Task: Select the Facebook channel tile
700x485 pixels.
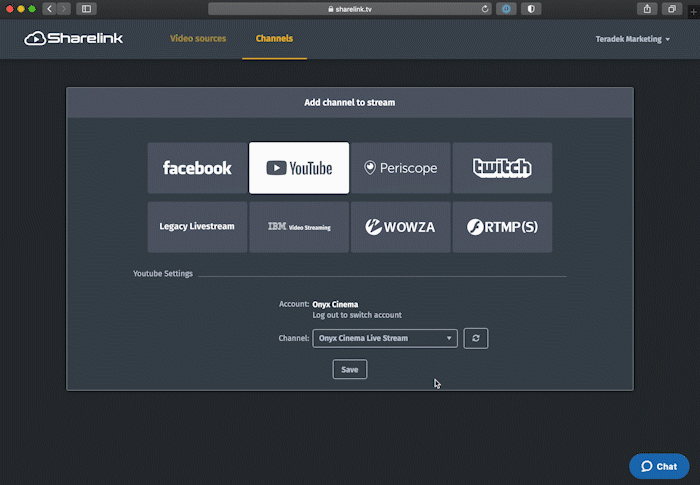Action: point(197,168)
